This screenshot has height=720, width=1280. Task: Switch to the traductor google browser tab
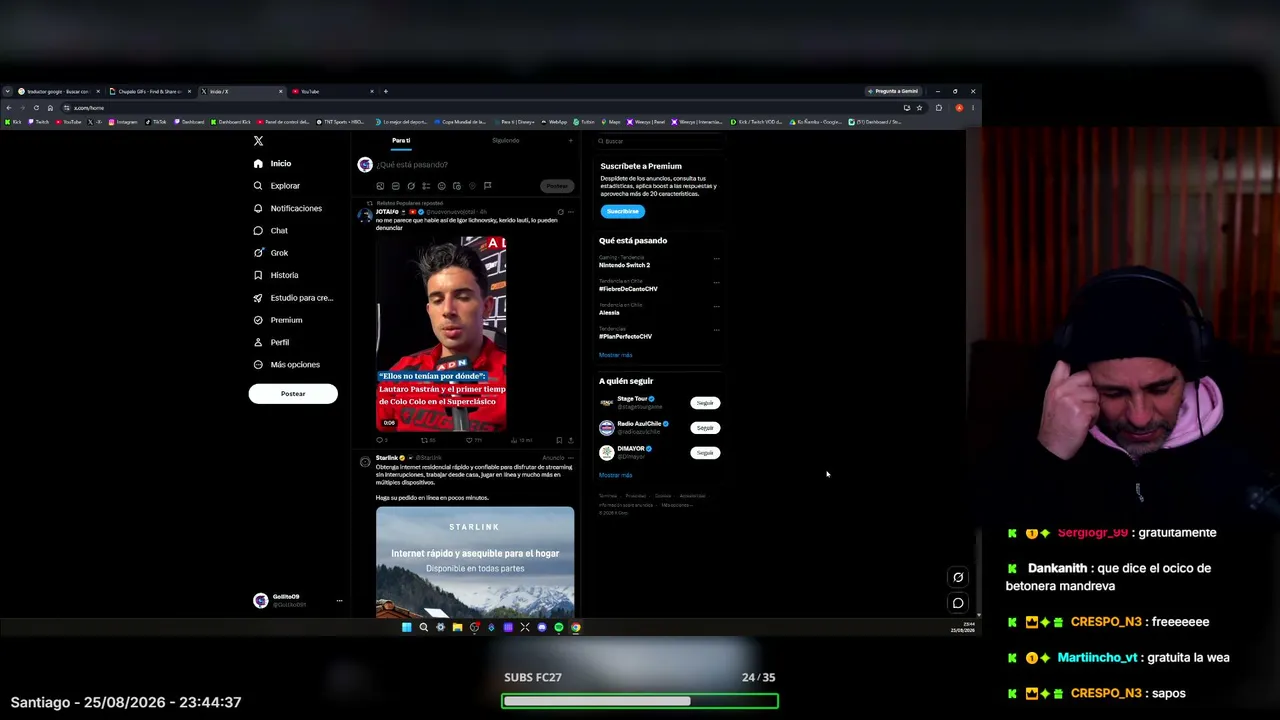coord(59,92)
